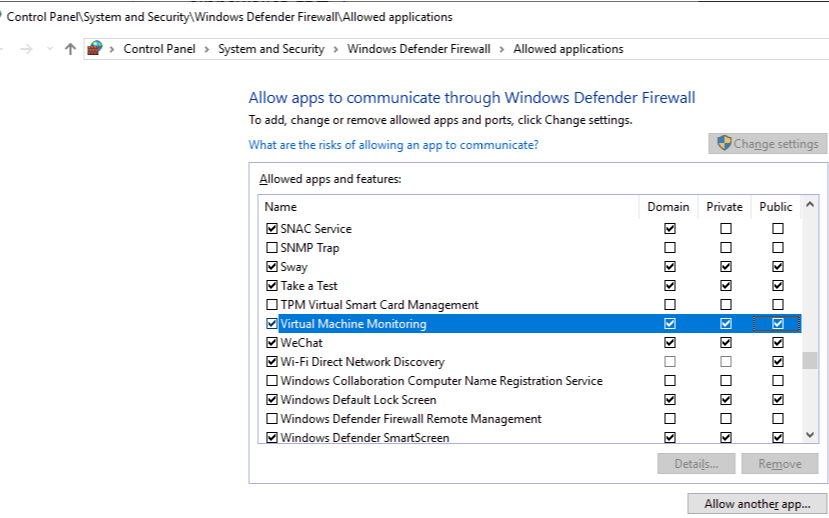Screen dimensions: 829x518
Task: Open the risks of allowing an app link
Action: pyautogui.click(x=393, y=145)
